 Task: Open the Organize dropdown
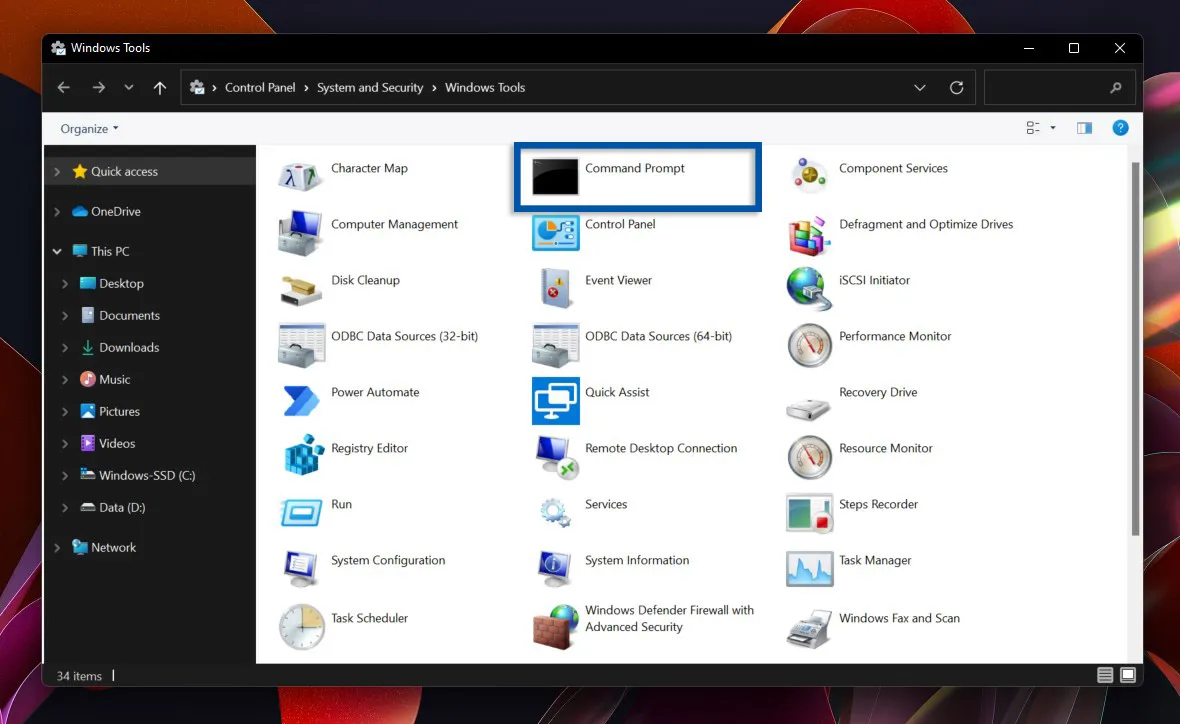coord(87,128)
